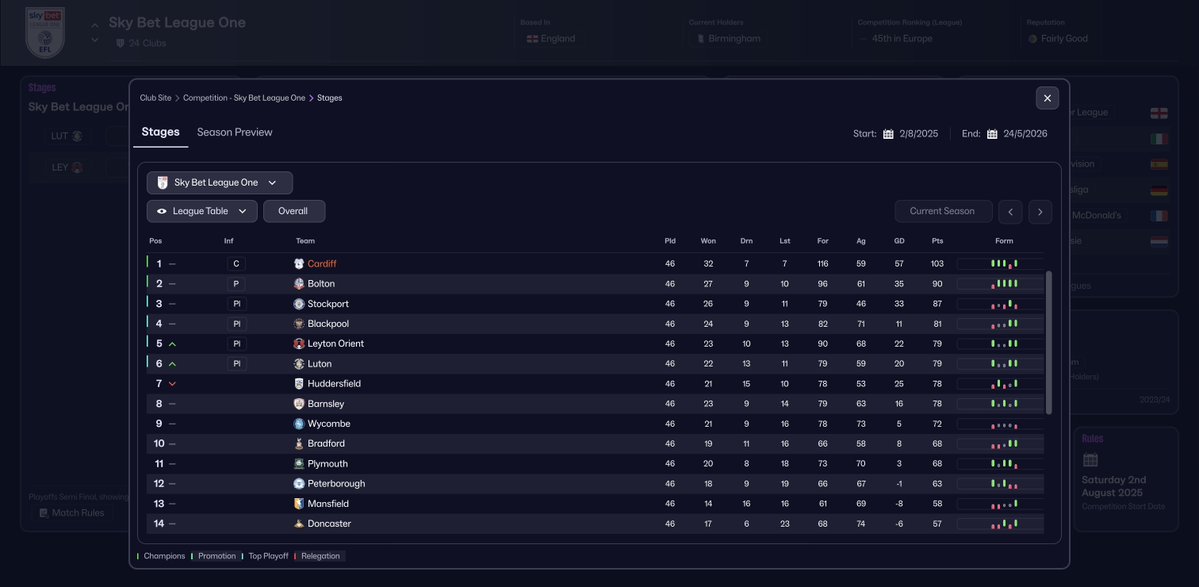Click the Cardiff team name
1199x587 pixels.
[x=322, y=264]
